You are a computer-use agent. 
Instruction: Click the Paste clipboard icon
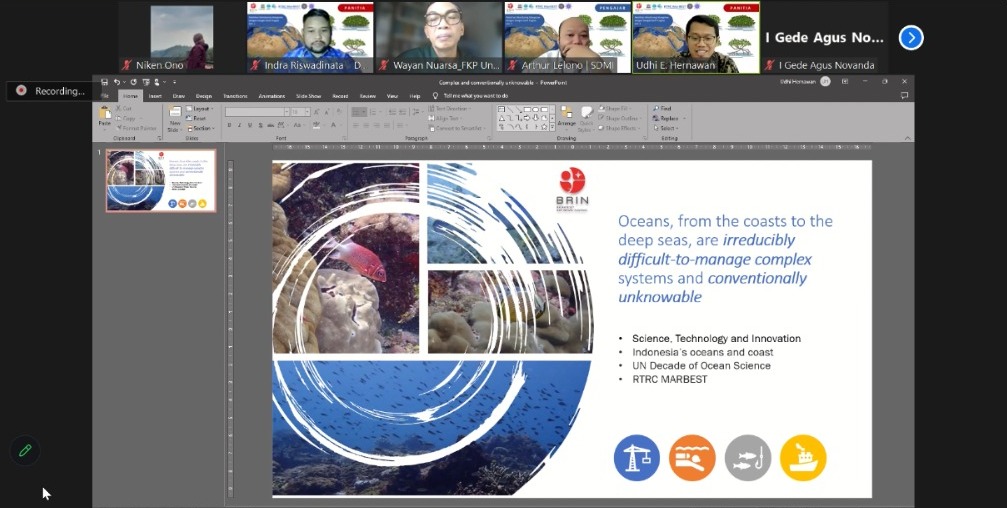[104, 116]
